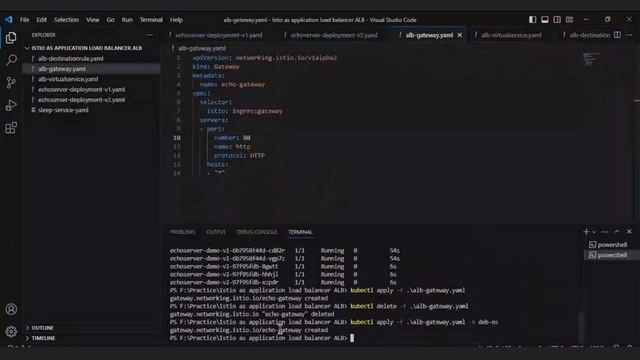Place cursor on 'kind: Gateway' line

click(x=216, y=67)
